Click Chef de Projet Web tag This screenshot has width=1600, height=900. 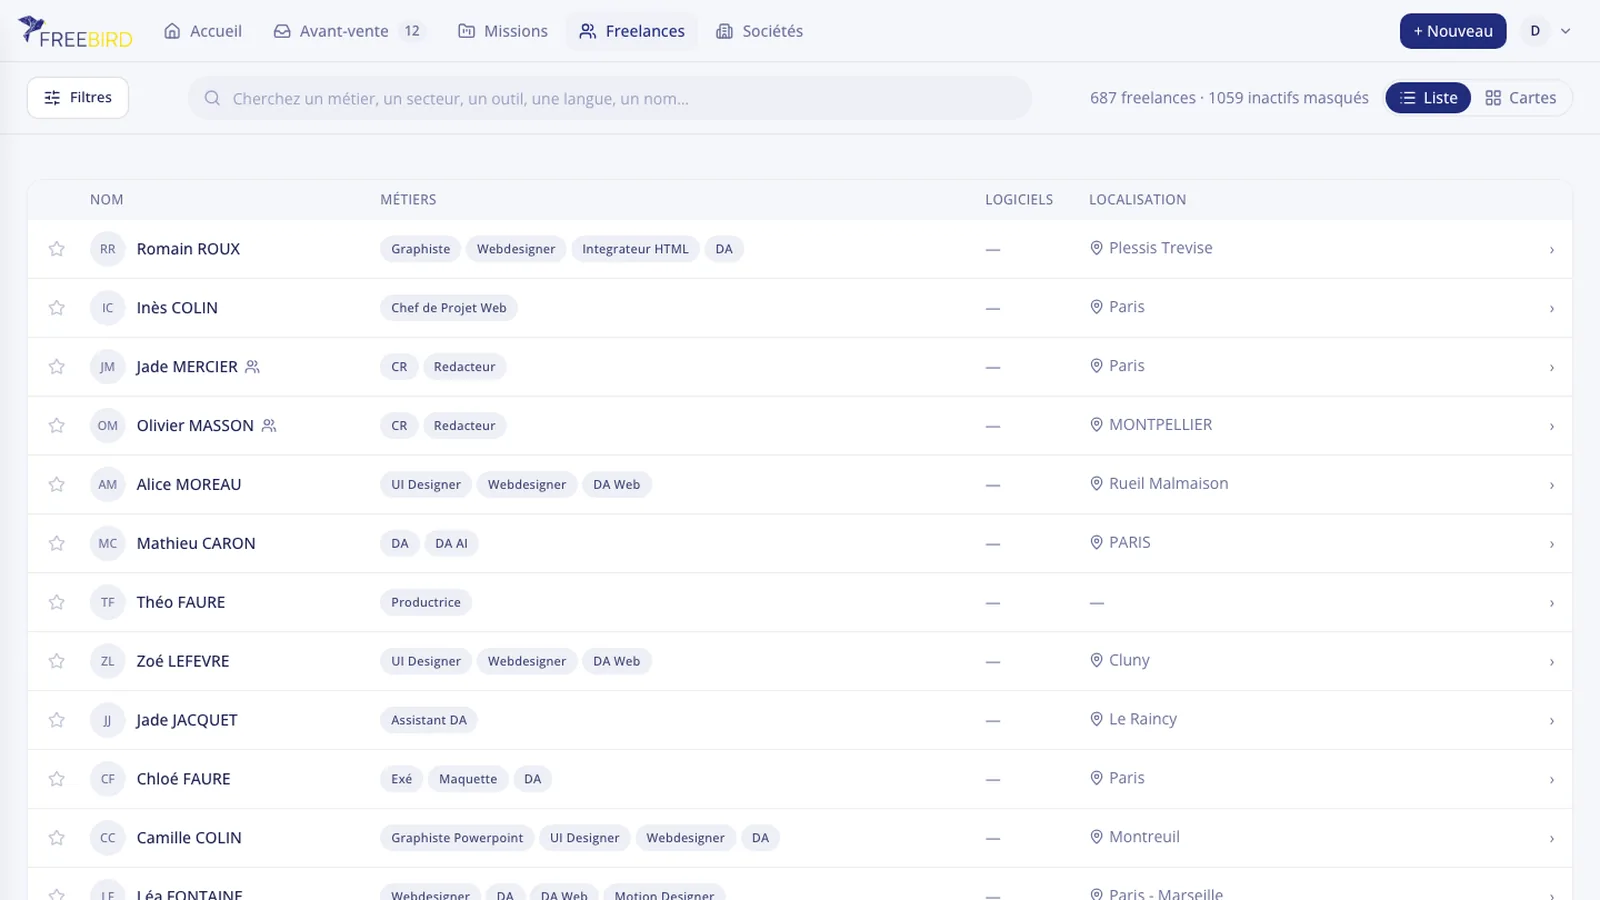449,308
